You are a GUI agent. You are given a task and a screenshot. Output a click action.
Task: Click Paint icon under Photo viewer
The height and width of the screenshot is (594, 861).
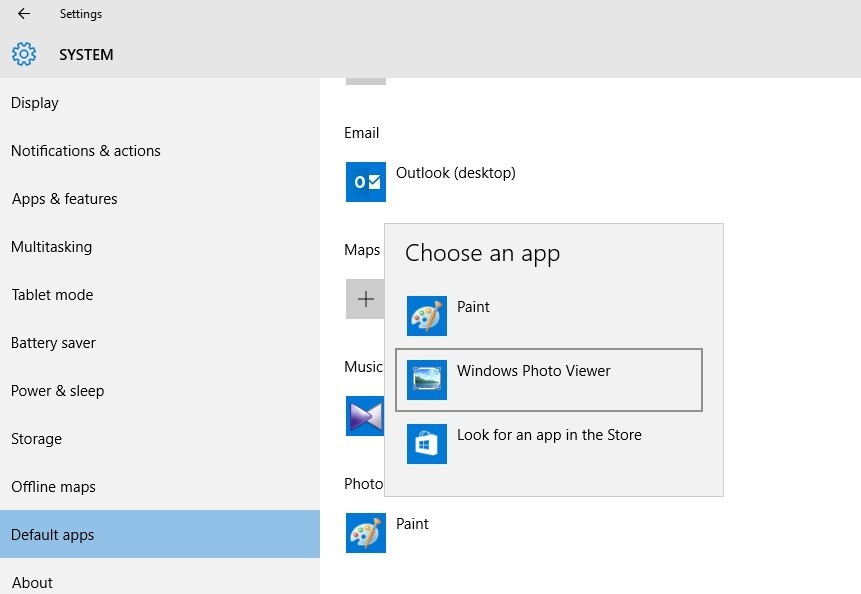pyautogui.click(x=366, y=533)
